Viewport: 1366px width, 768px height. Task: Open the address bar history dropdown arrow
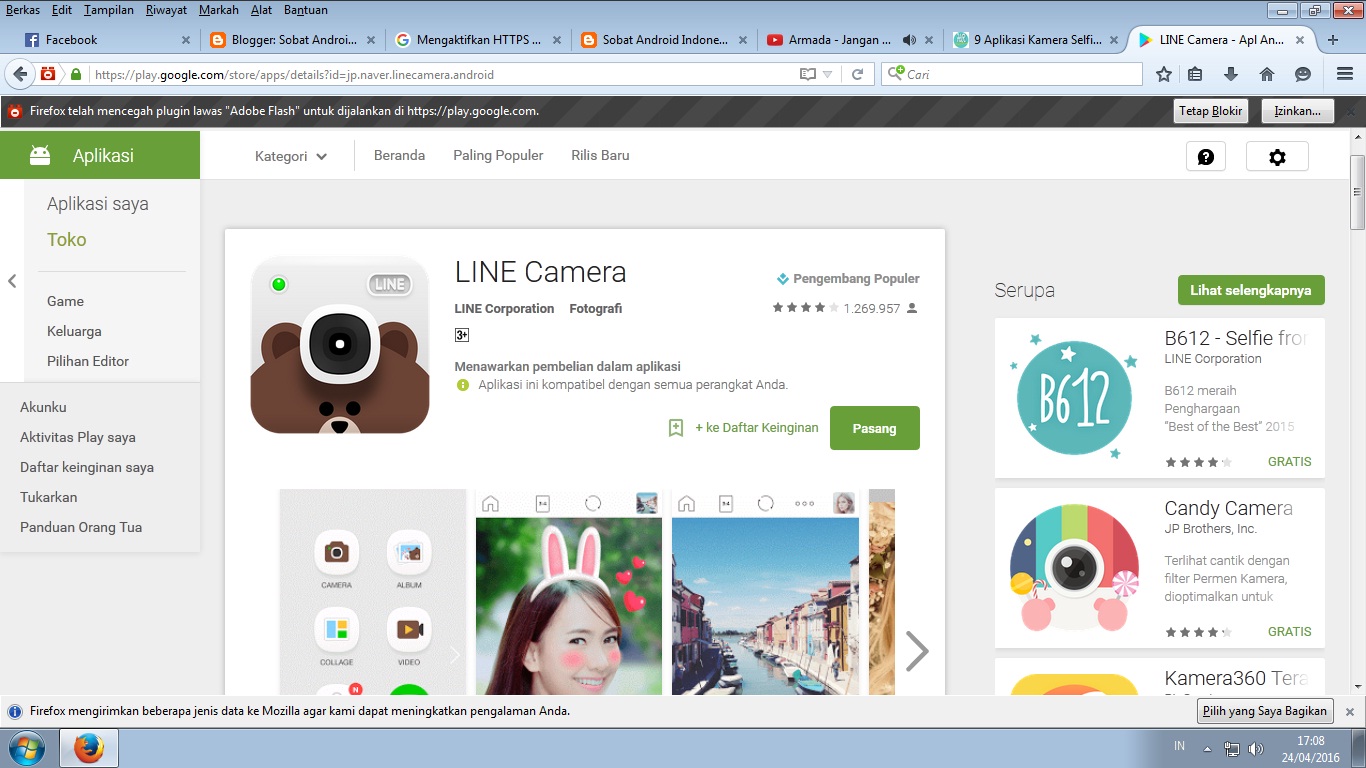point(827,74)
